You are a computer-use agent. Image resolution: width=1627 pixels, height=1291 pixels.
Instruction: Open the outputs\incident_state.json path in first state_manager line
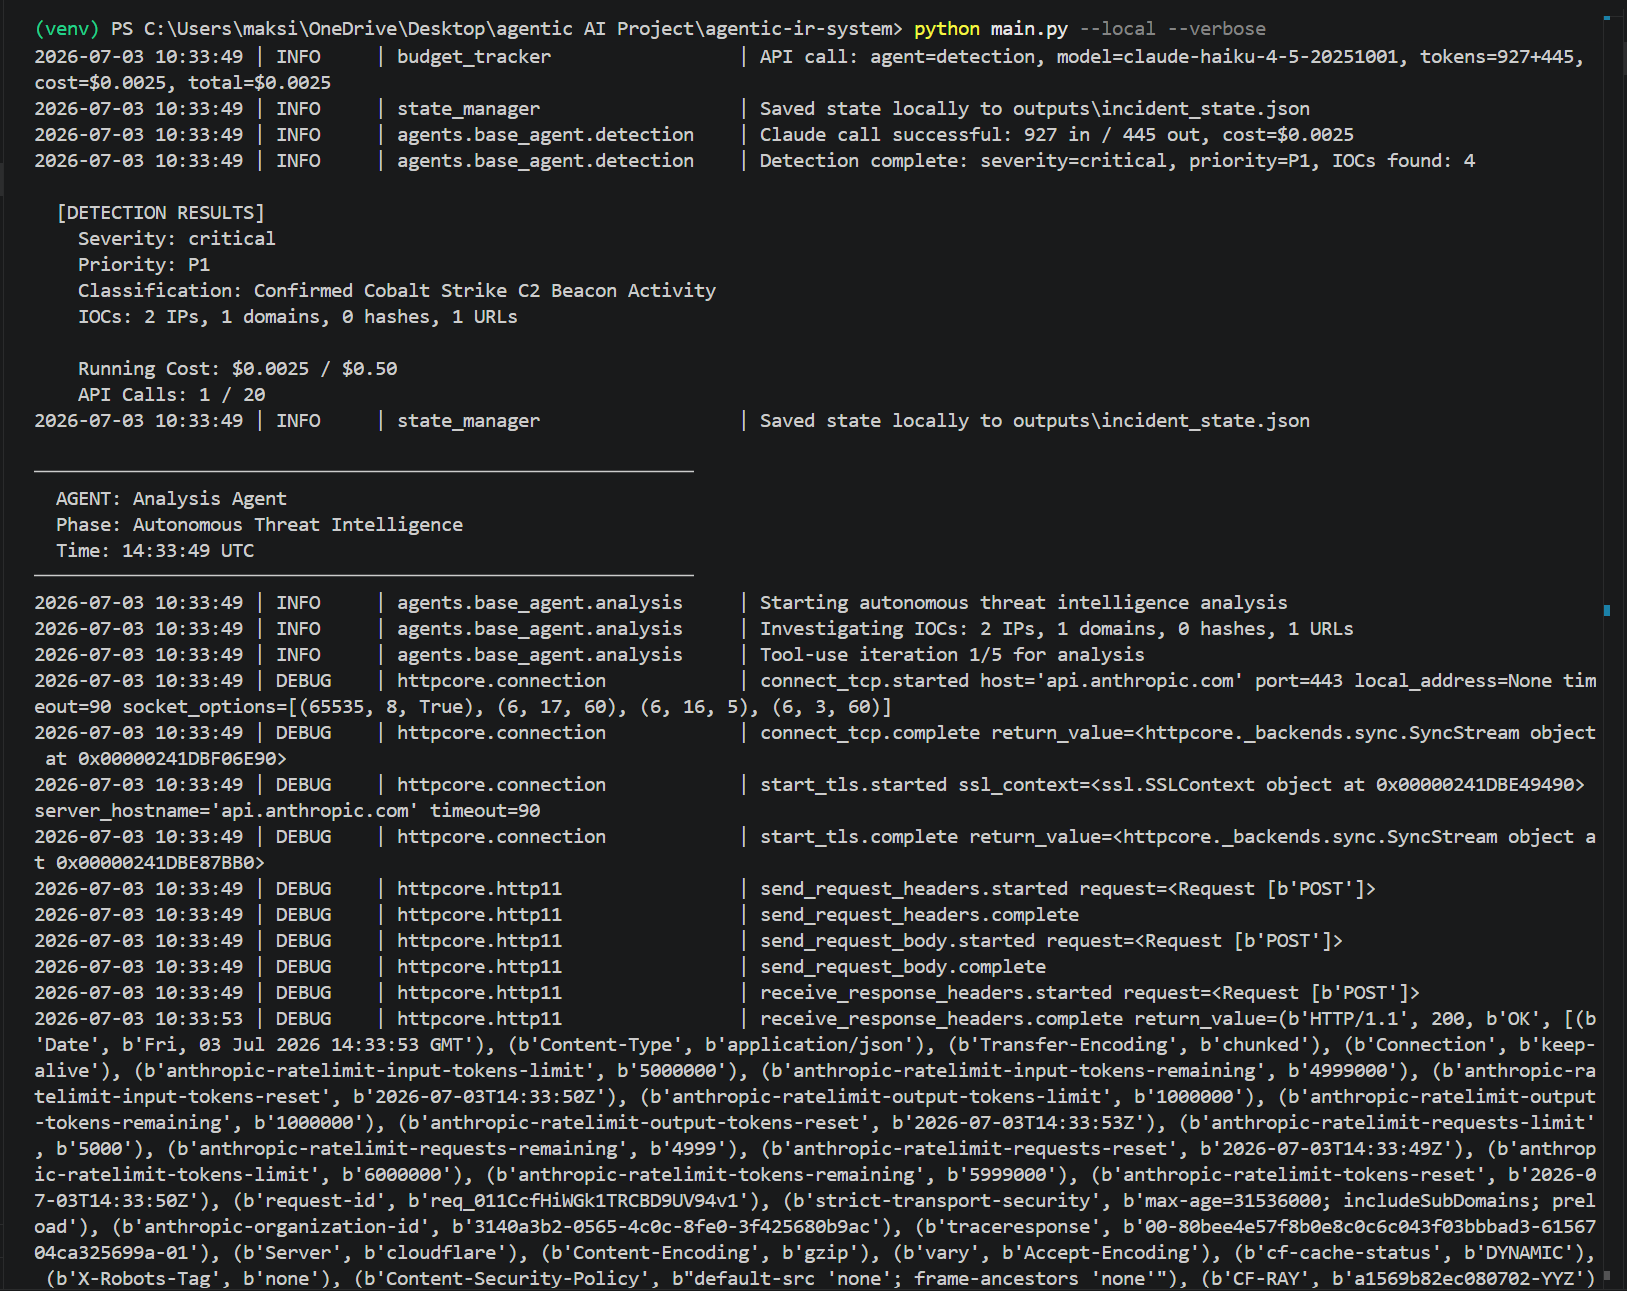1161,109
